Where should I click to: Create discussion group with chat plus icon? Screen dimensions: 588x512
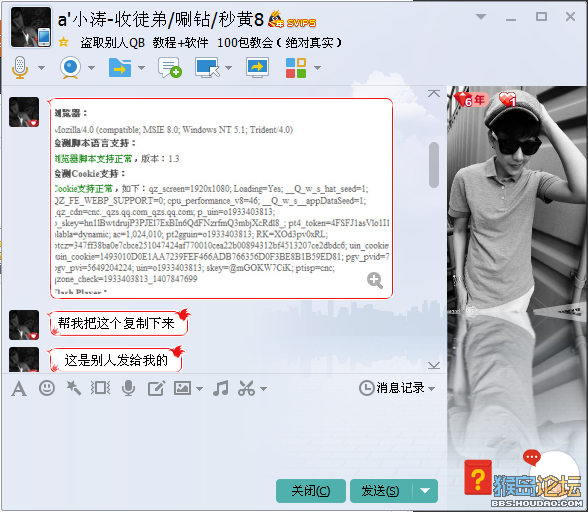(x=170, y=68)
